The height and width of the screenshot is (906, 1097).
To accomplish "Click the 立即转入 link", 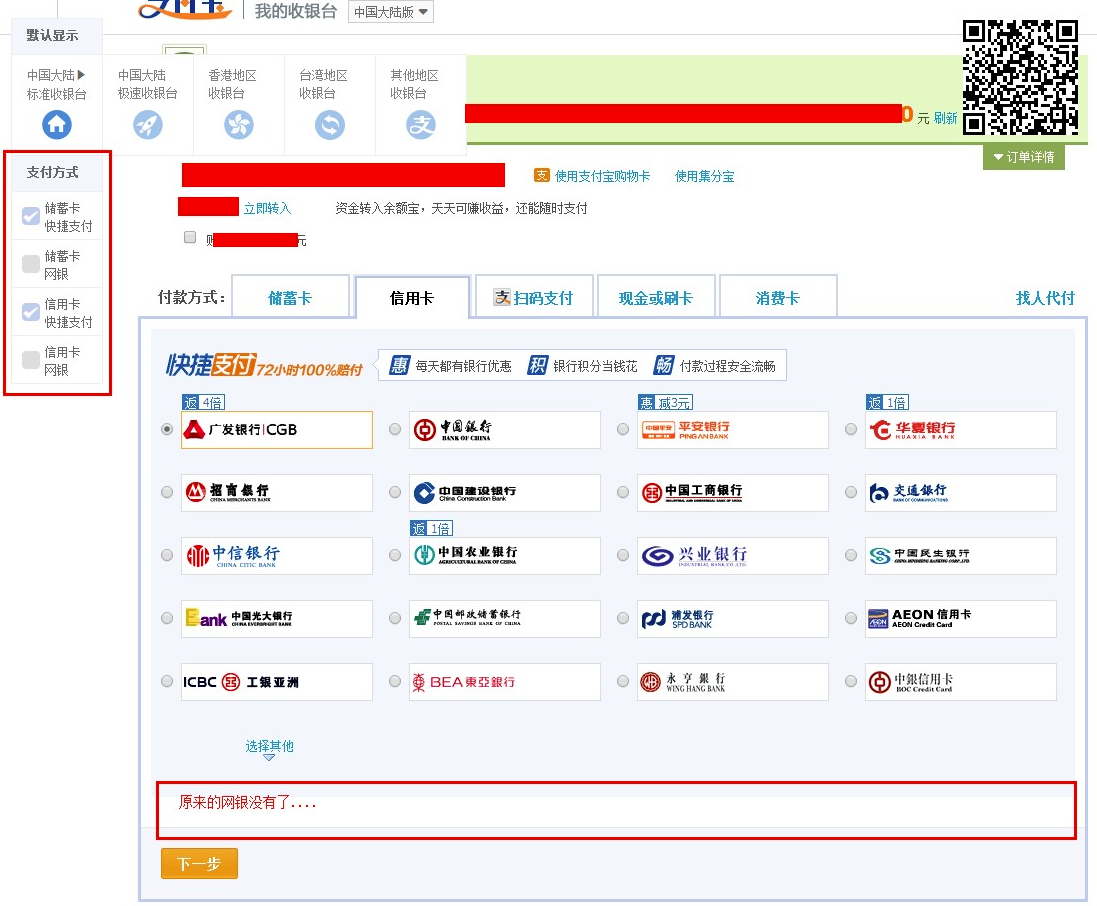I will click(x=267, y=208).
